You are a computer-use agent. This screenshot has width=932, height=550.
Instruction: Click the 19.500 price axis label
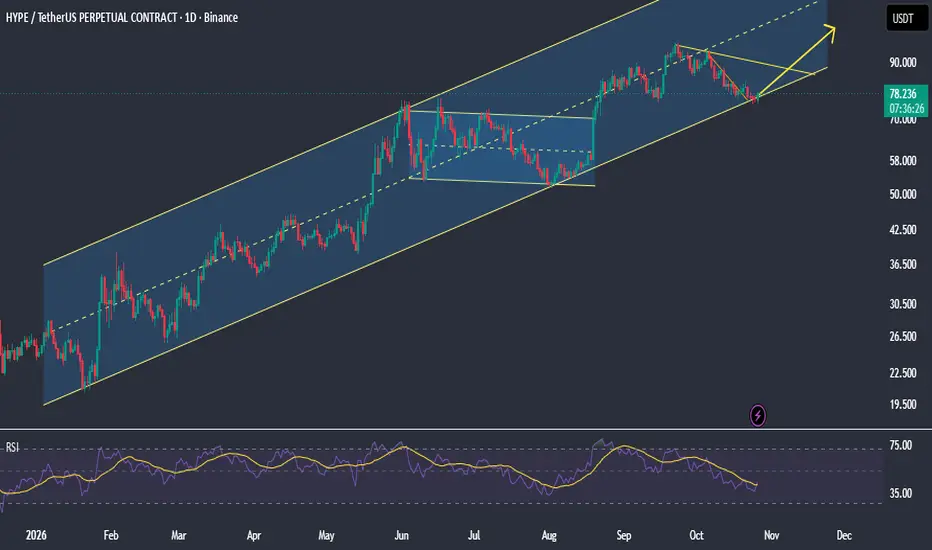[x=902, y=404]
